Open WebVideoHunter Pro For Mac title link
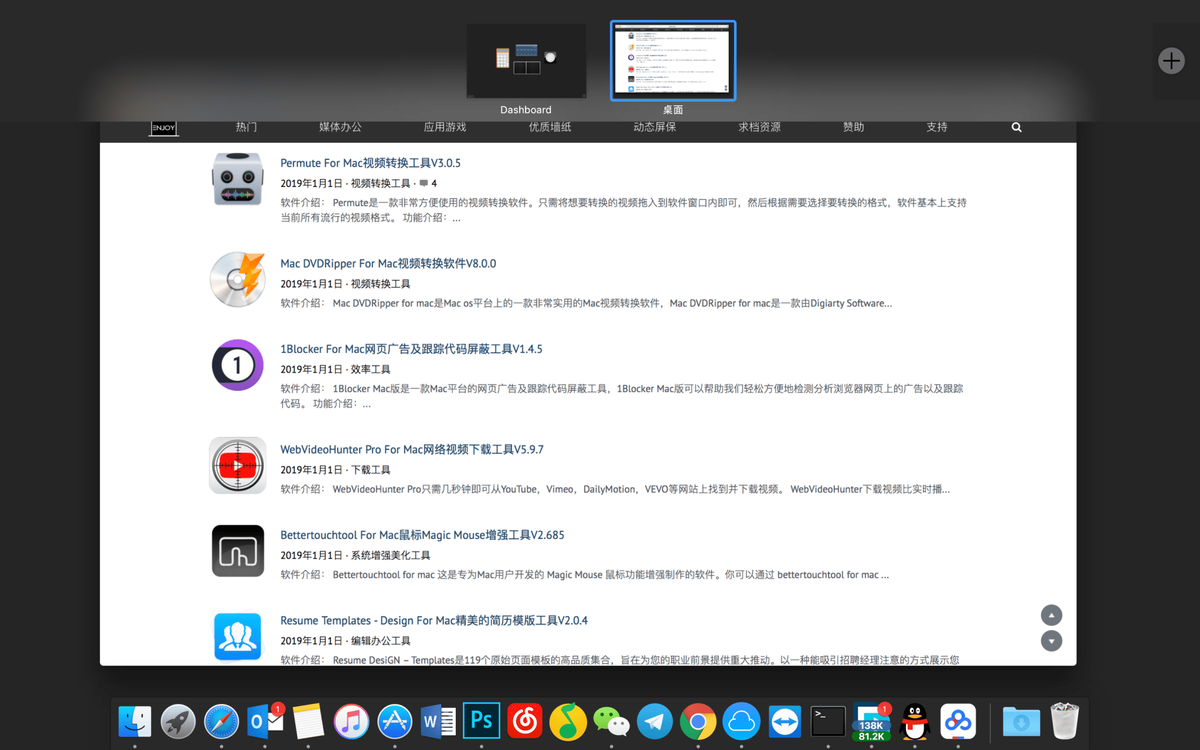The image size is (1200, 750). coord(412,450)
